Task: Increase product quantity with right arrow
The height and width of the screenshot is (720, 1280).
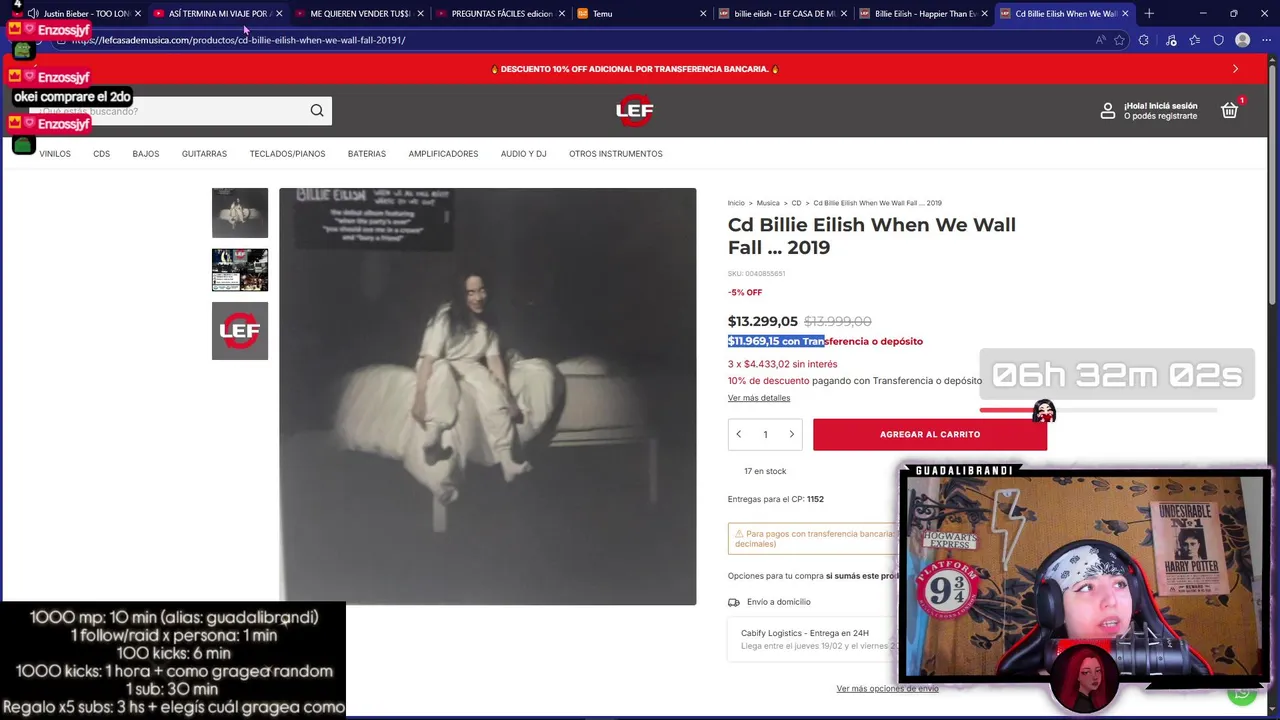Action: click(x=791, y=434)
